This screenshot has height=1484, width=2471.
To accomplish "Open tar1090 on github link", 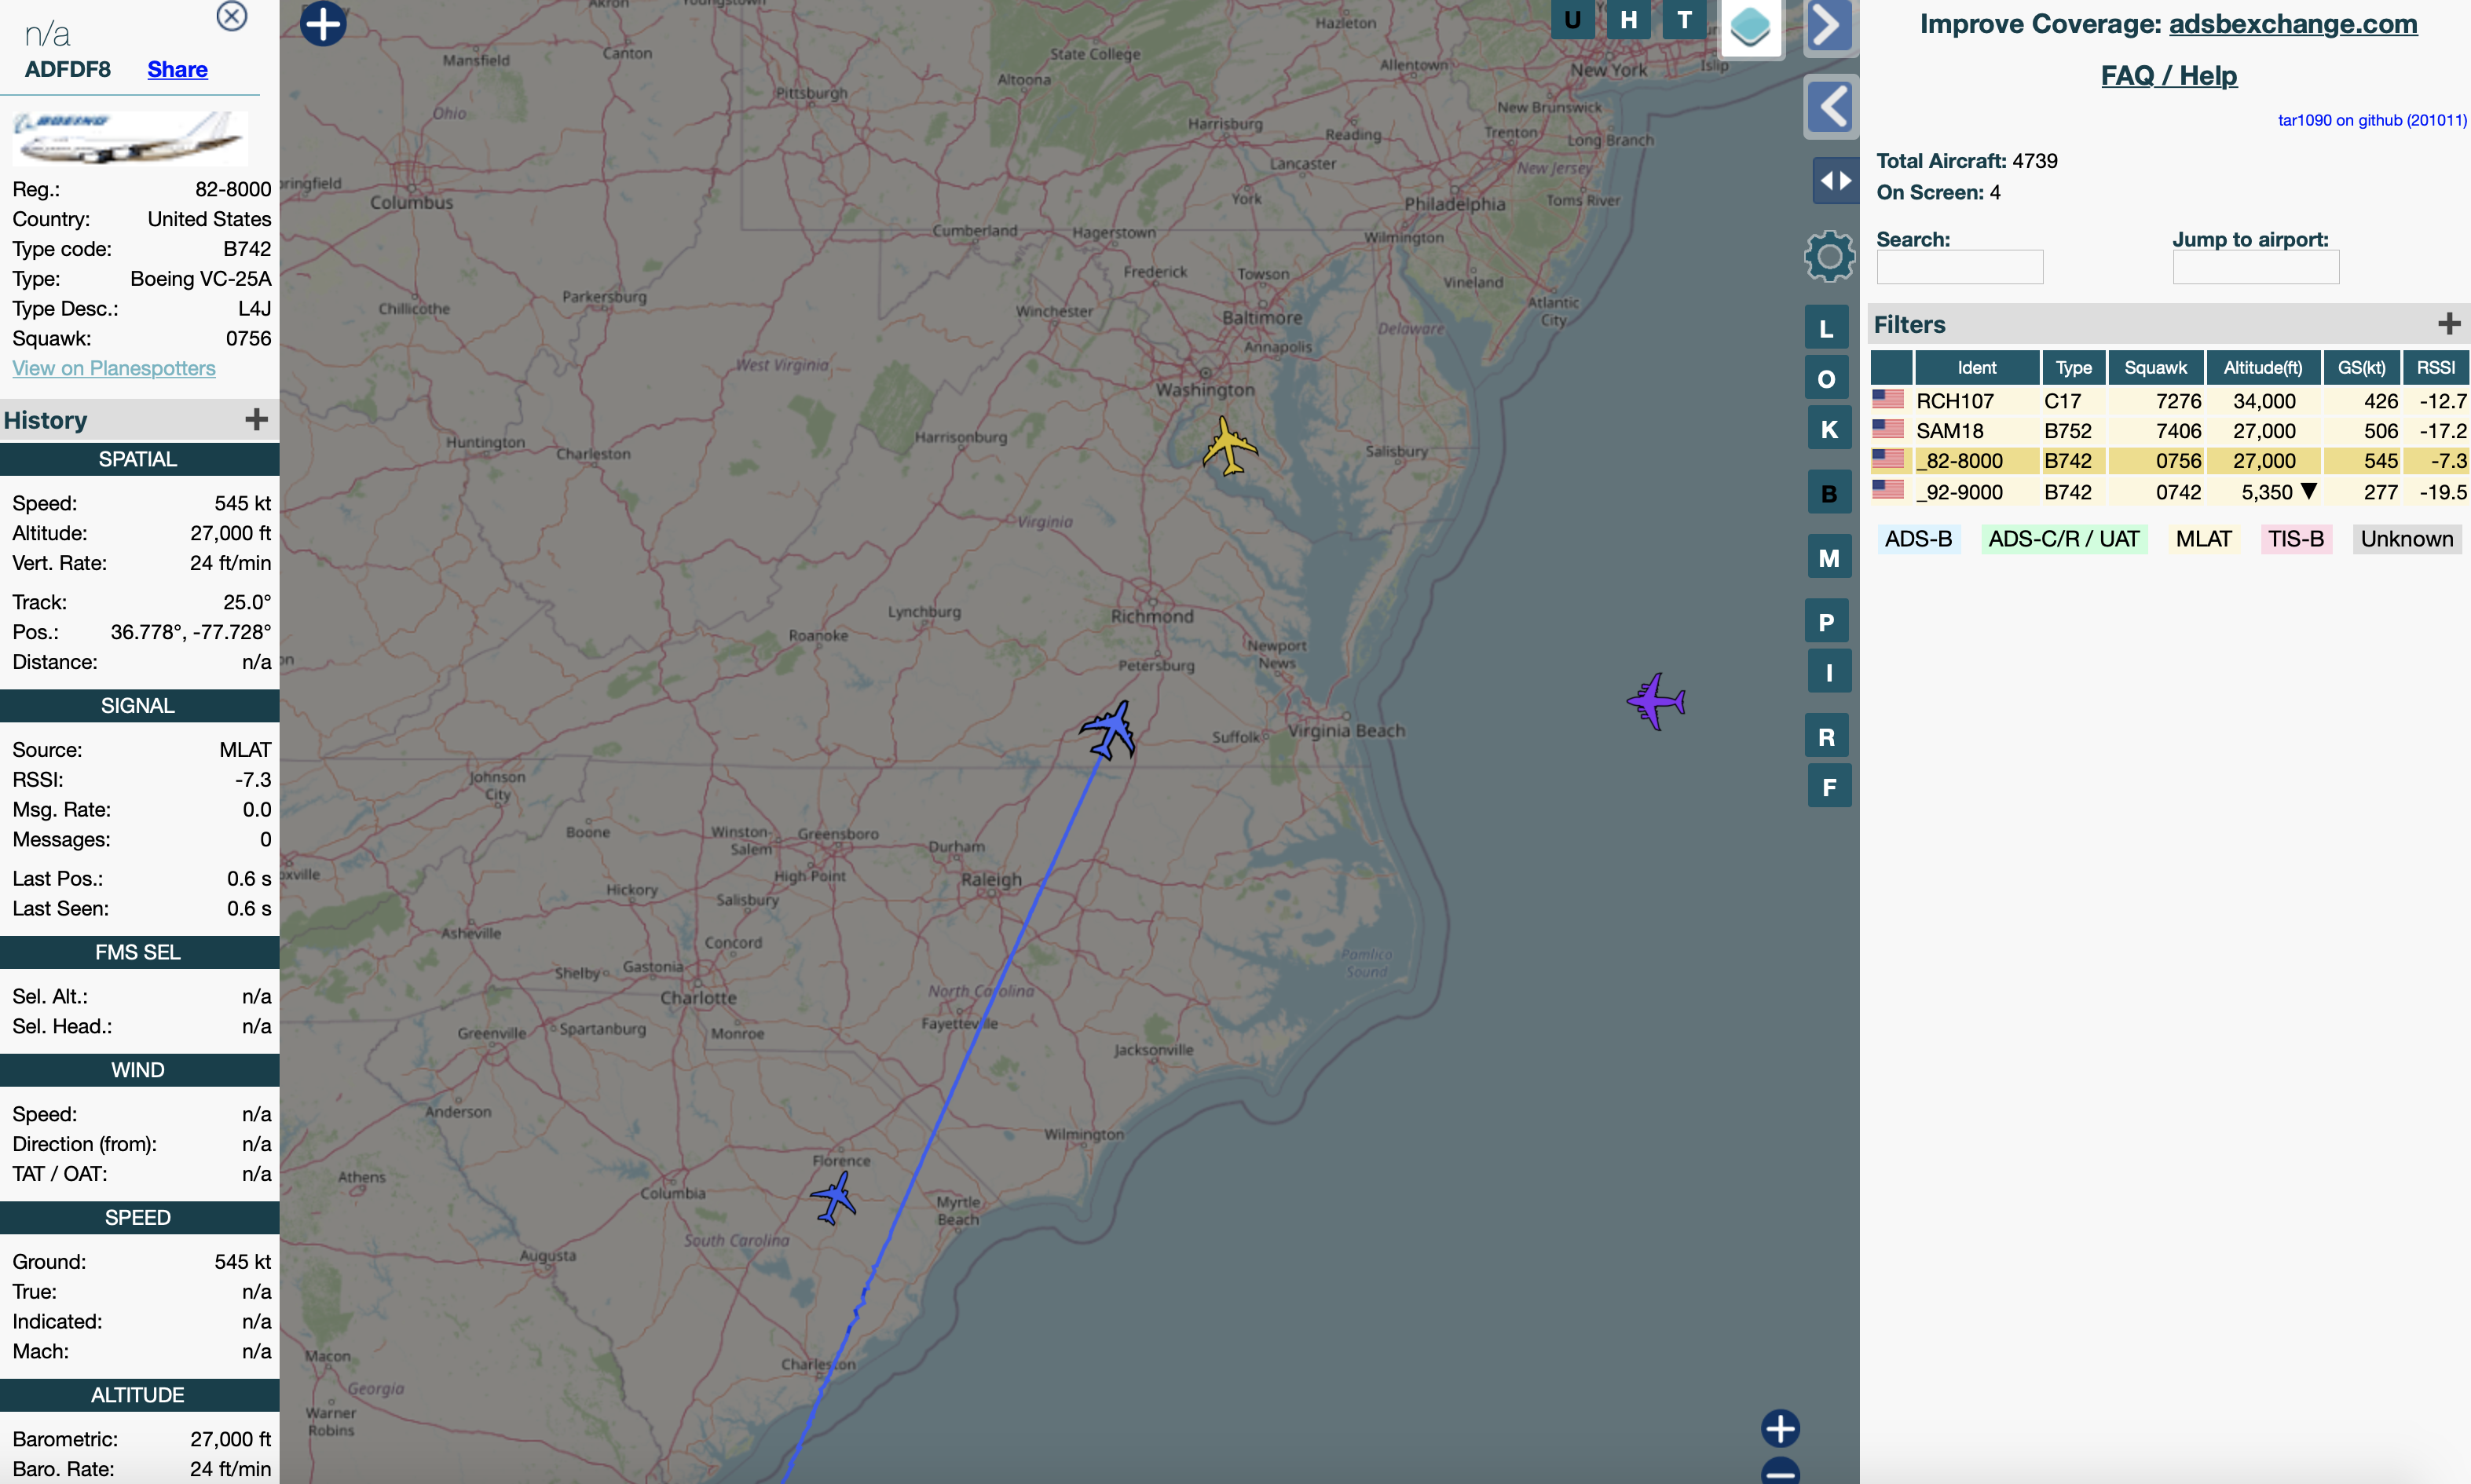I will tap(2371, 120).
